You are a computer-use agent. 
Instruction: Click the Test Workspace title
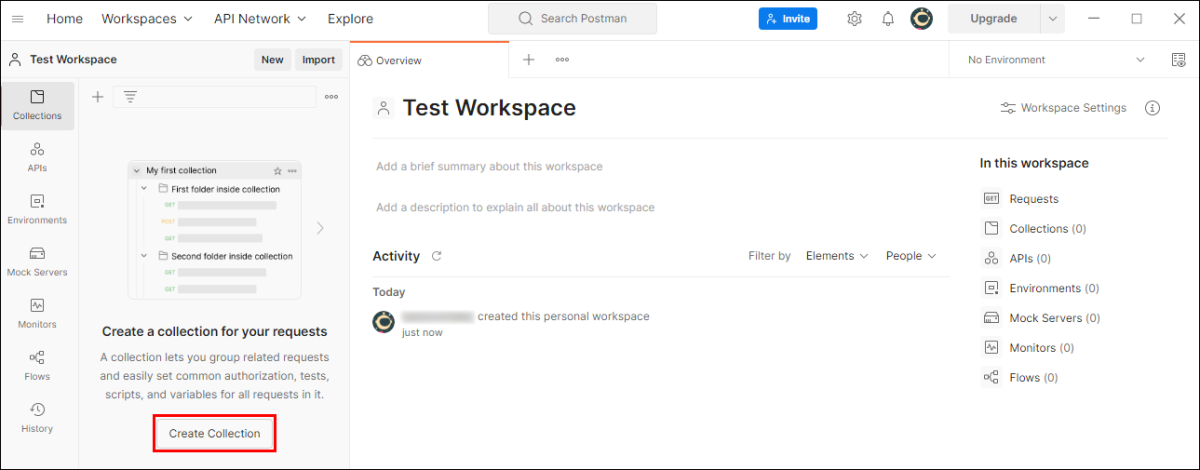pyautogui.click(x=489, y=108)
